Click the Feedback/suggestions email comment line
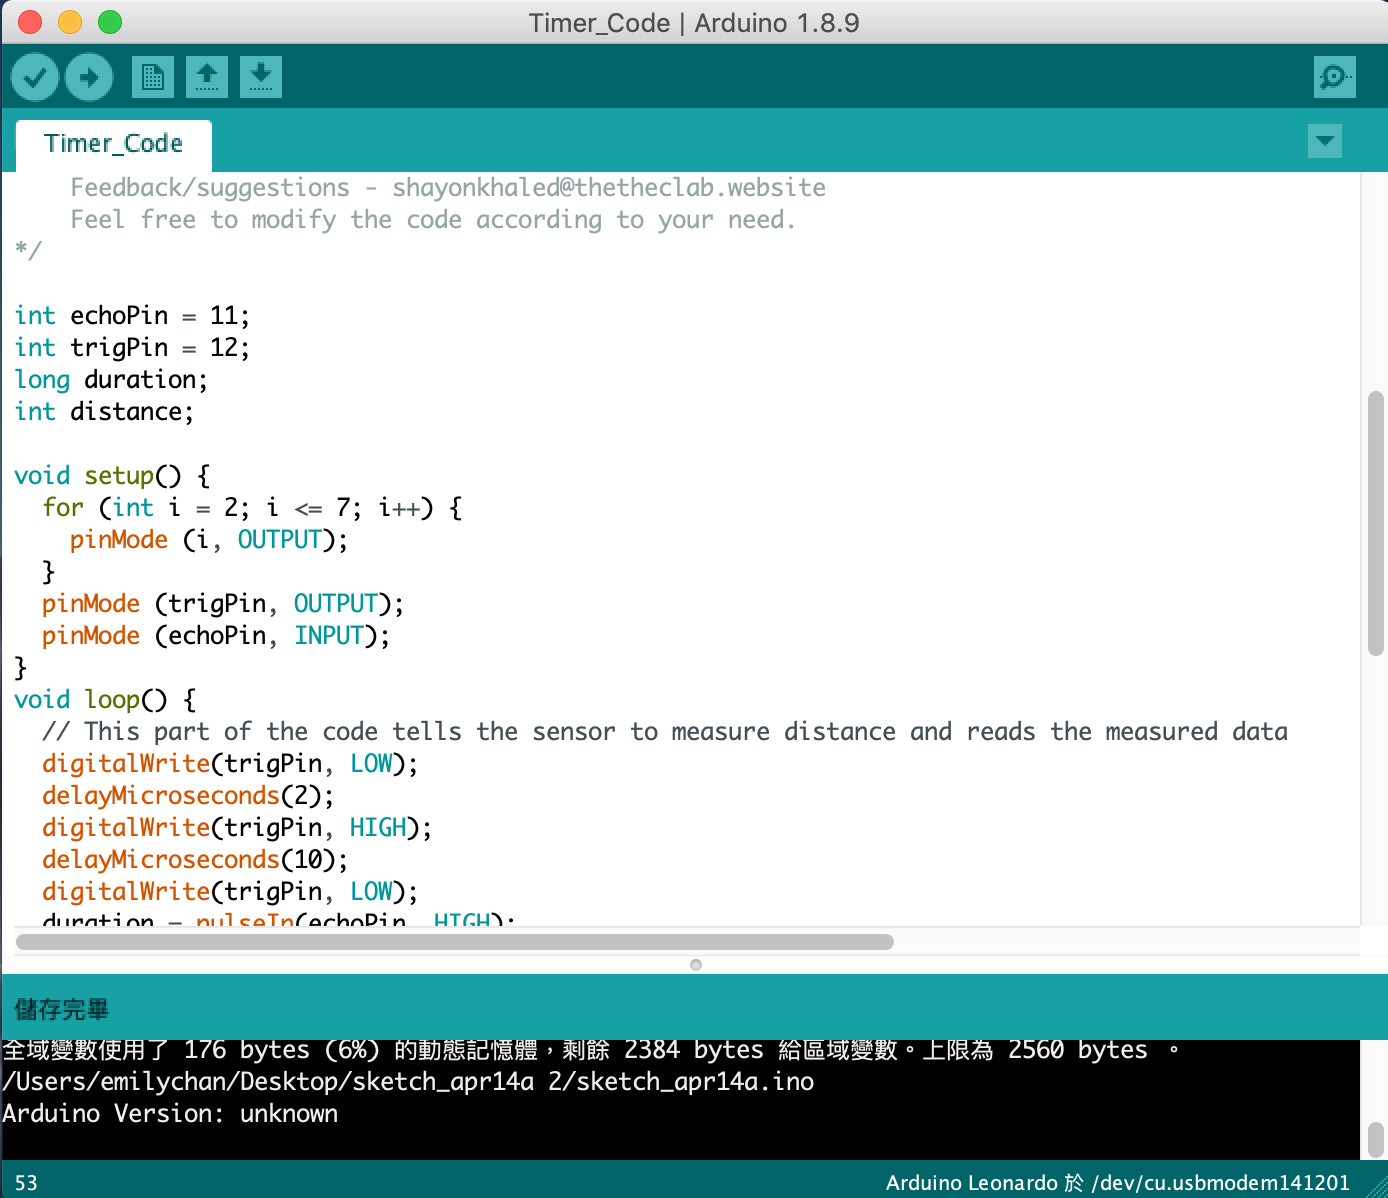 448,188
